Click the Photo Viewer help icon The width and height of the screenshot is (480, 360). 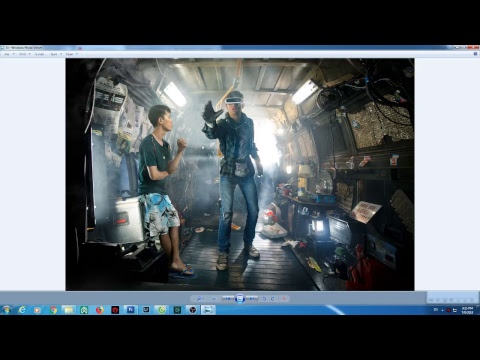[x=476, y=54]
